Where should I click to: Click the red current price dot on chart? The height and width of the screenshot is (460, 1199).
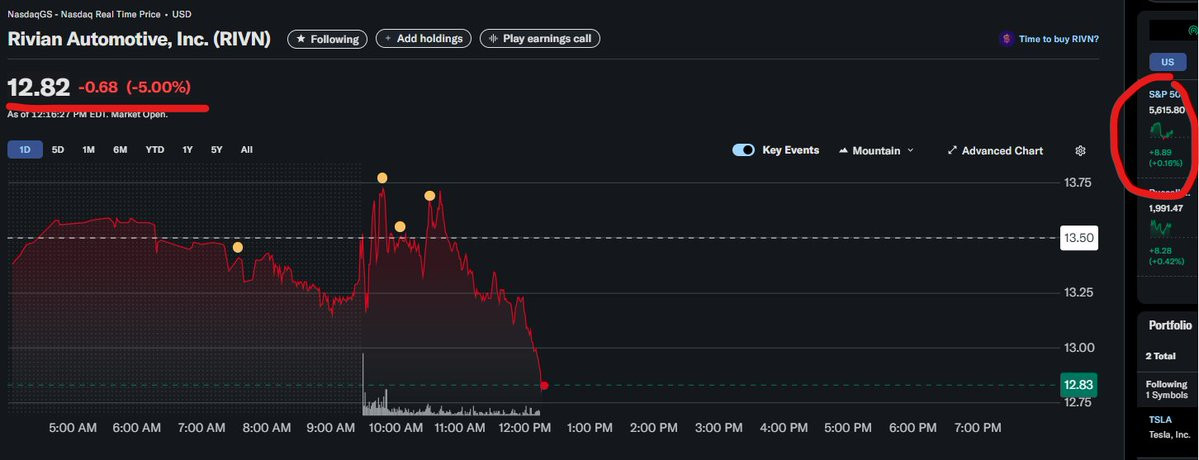click(x=544, y=385)
